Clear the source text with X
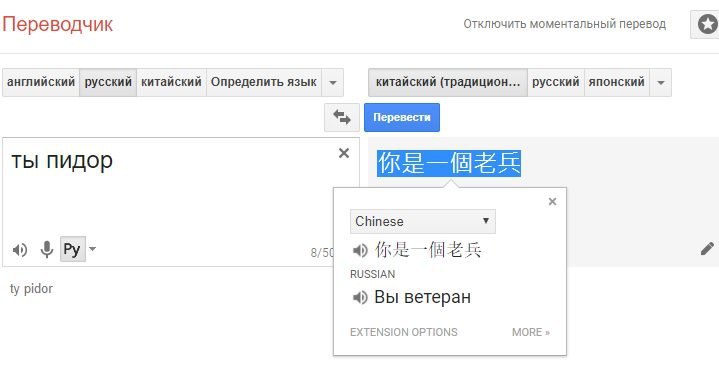 (343, 153)
